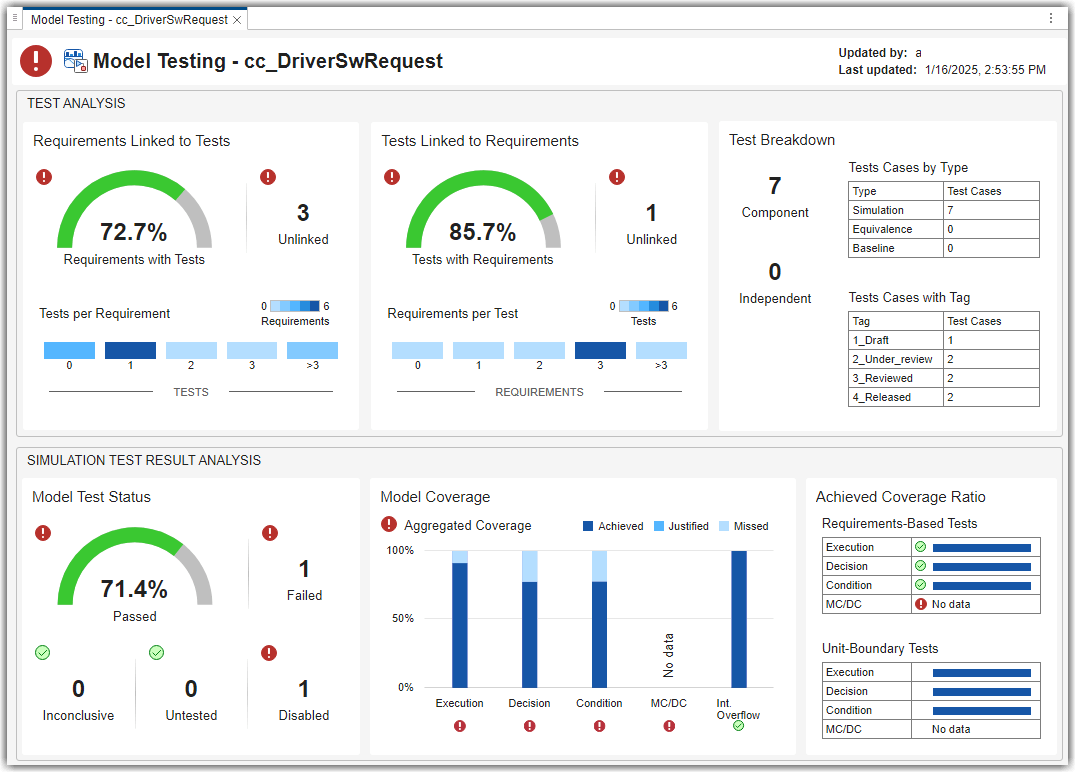Click red warning icon above 3 Unlinked requirements
1076x773 pixels.
pyautogui.click(x=268, y=177)
